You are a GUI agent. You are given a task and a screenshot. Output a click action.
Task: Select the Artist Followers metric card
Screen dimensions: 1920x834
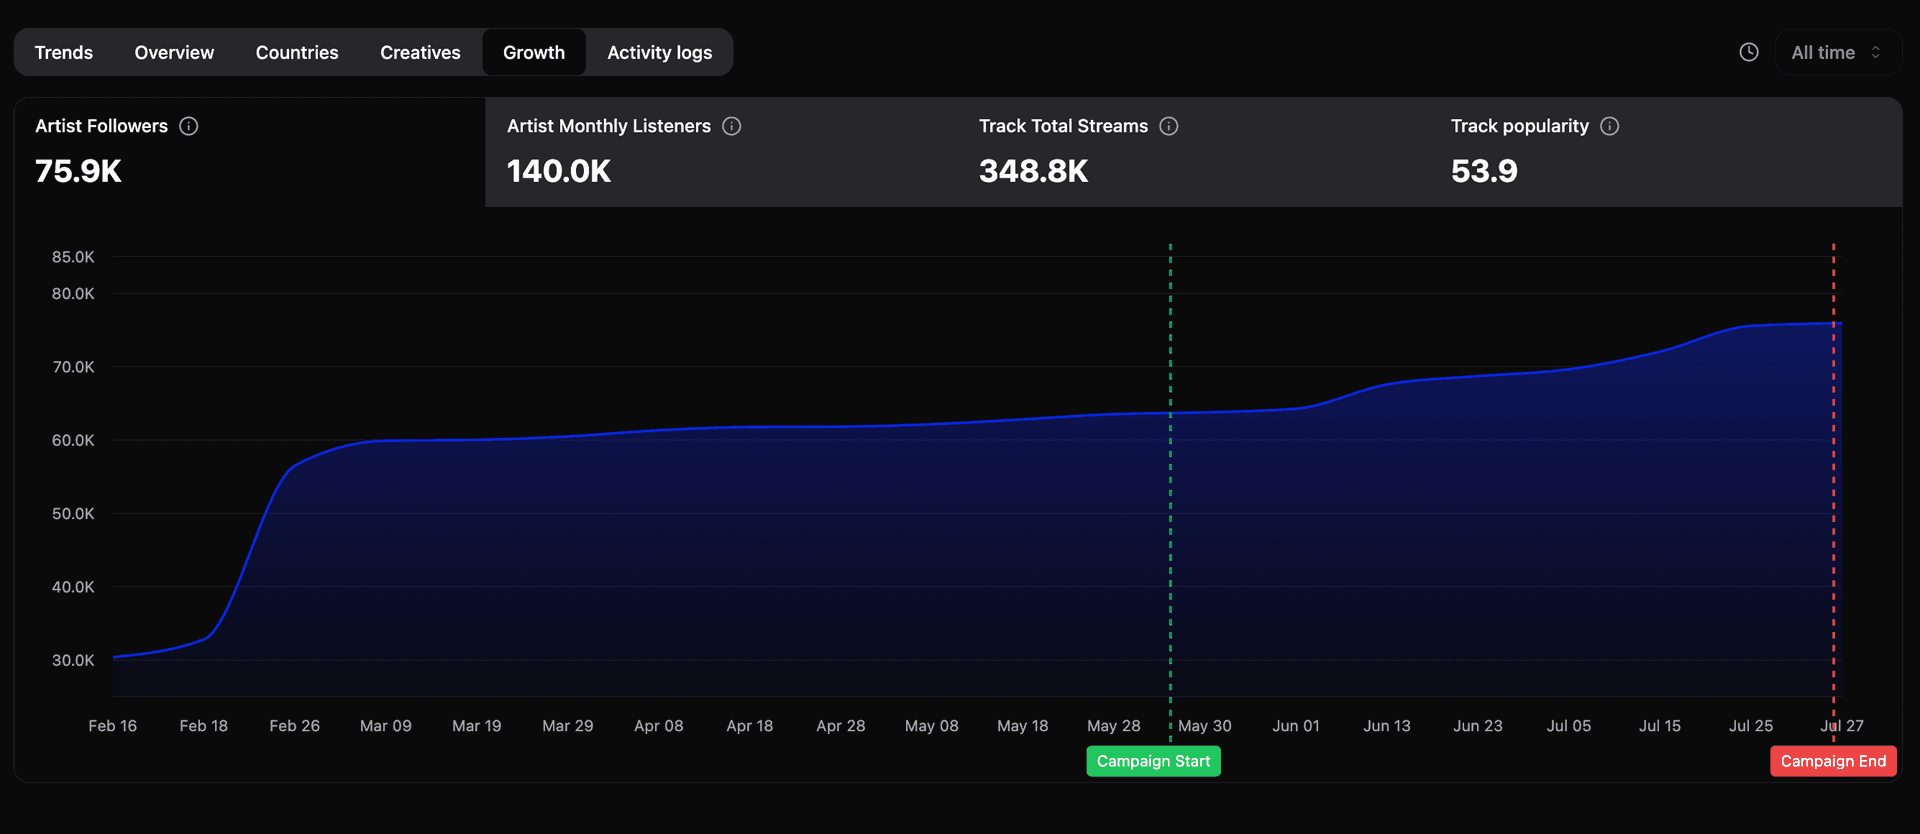pos(250,152)
